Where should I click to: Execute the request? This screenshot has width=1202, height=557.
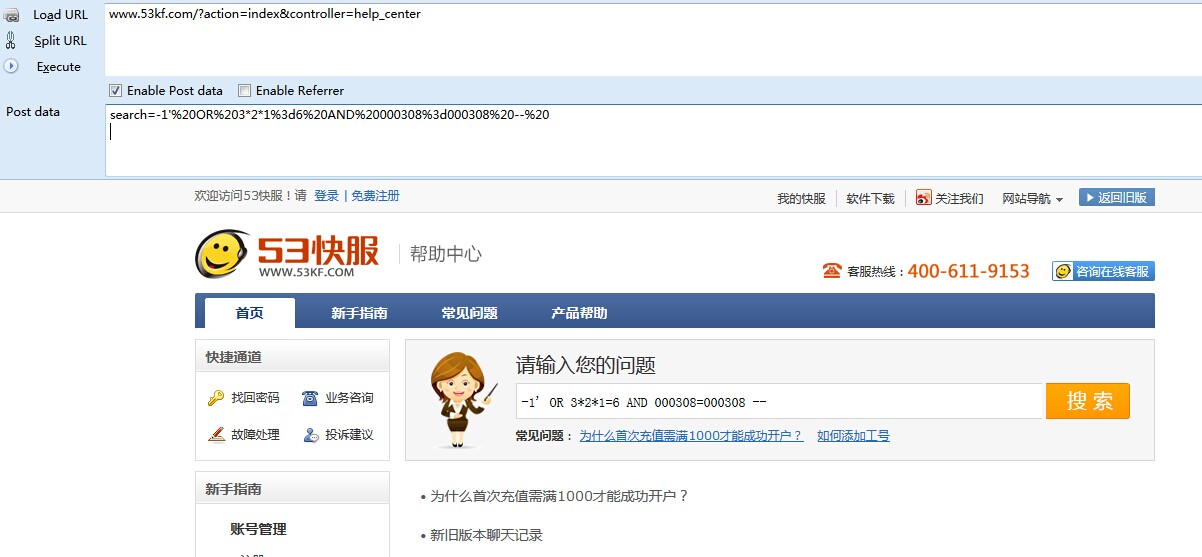coord(59,66)
